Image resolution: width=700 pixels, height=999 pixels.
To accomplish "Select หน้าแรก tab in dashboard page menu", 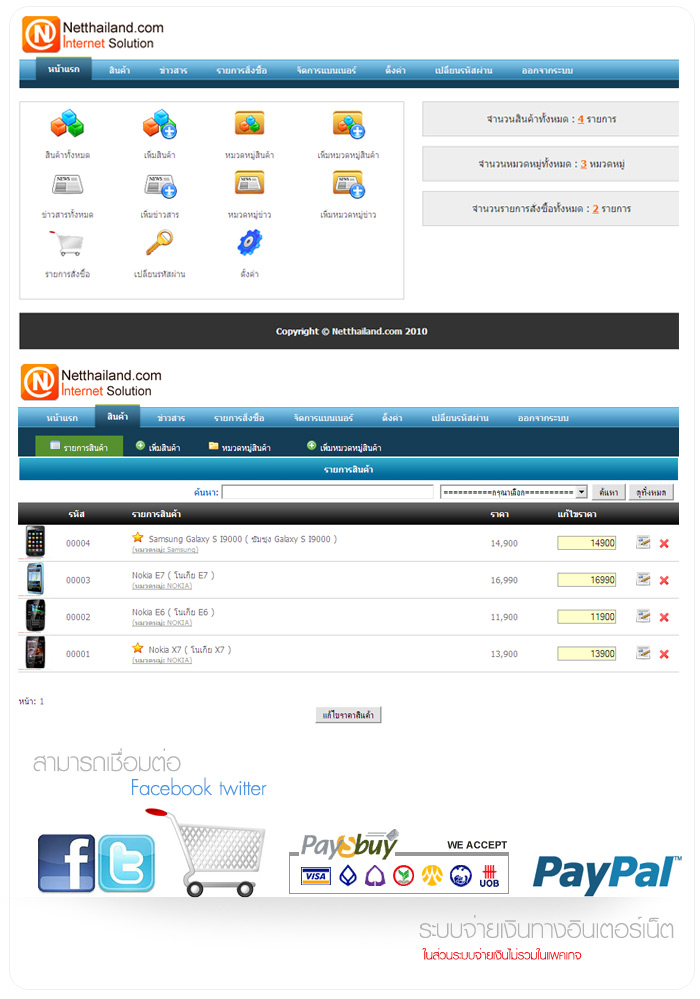I will (64, 69).
